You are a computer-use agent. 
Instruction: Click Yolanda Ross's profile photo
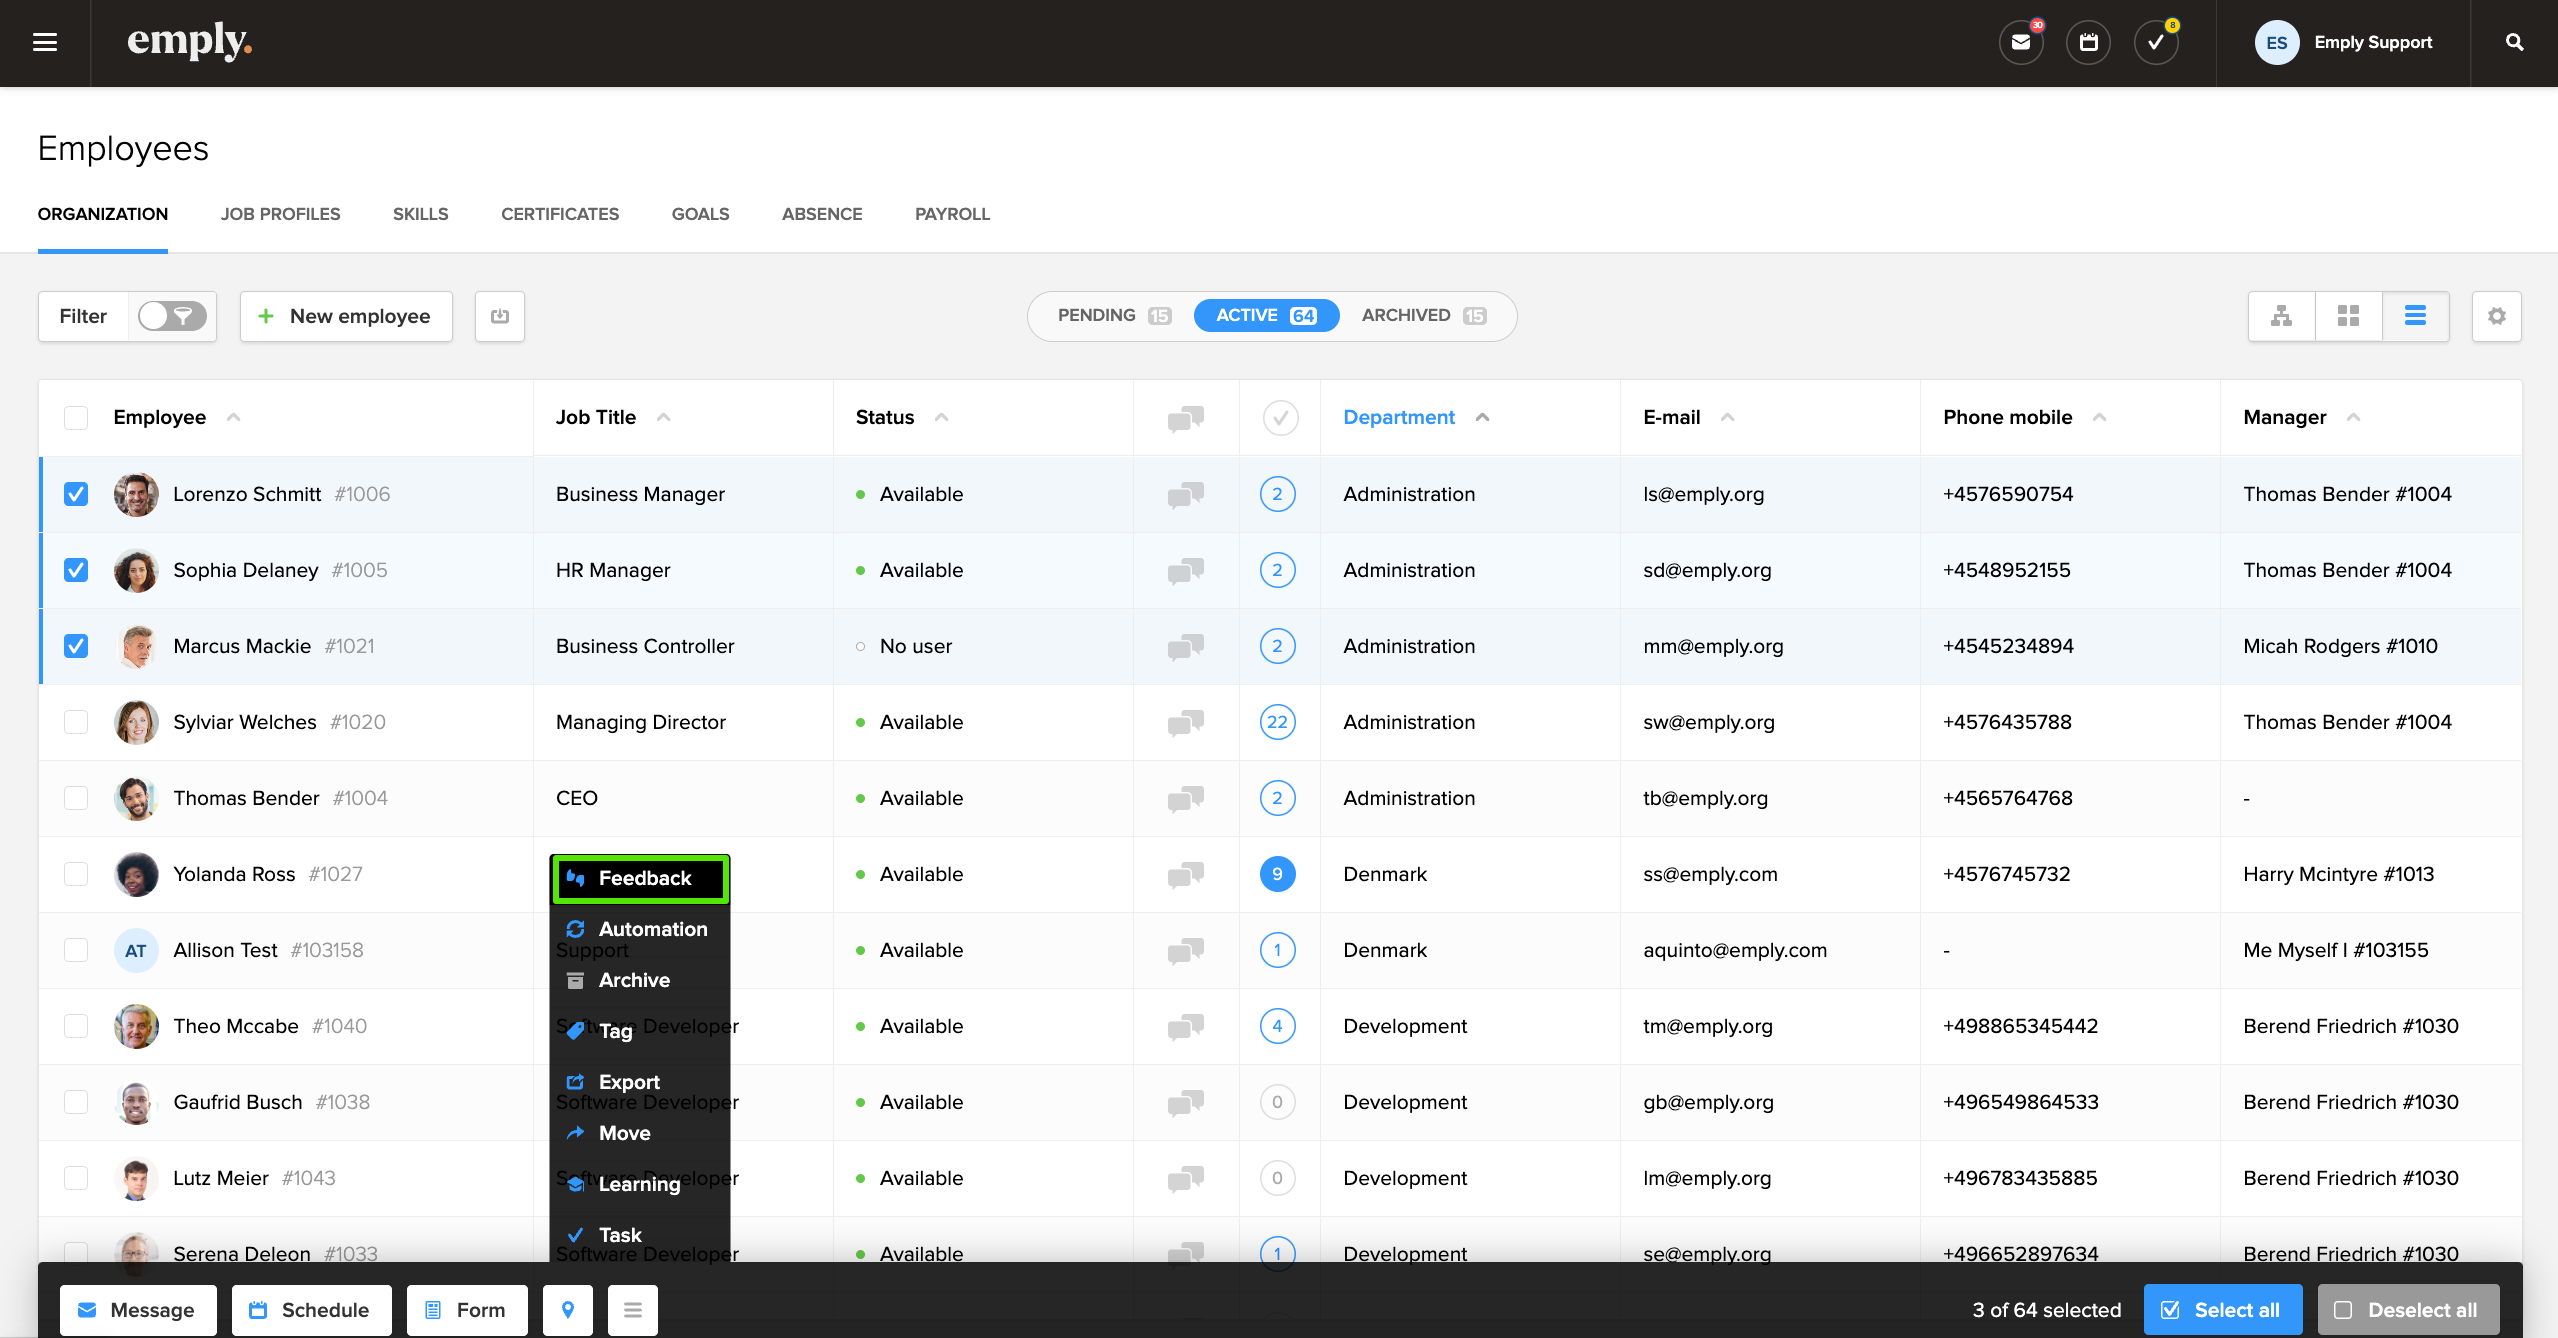point(135,873)
